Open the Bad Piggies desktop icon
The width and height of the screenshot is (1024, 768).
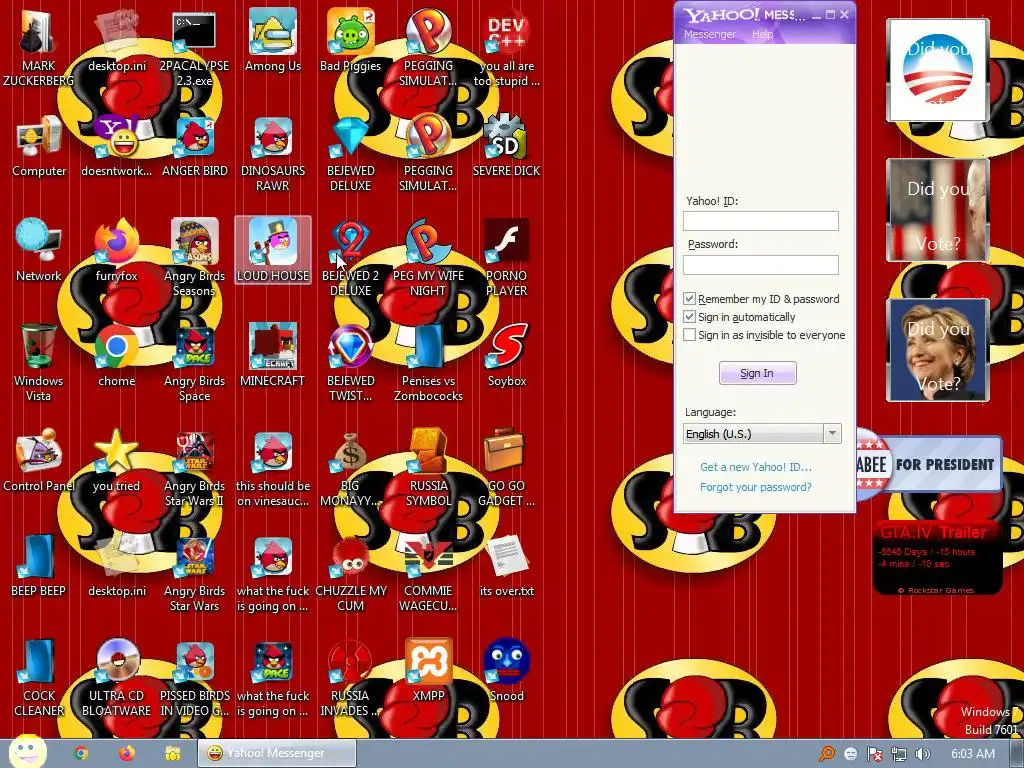[x=351, y=40]
